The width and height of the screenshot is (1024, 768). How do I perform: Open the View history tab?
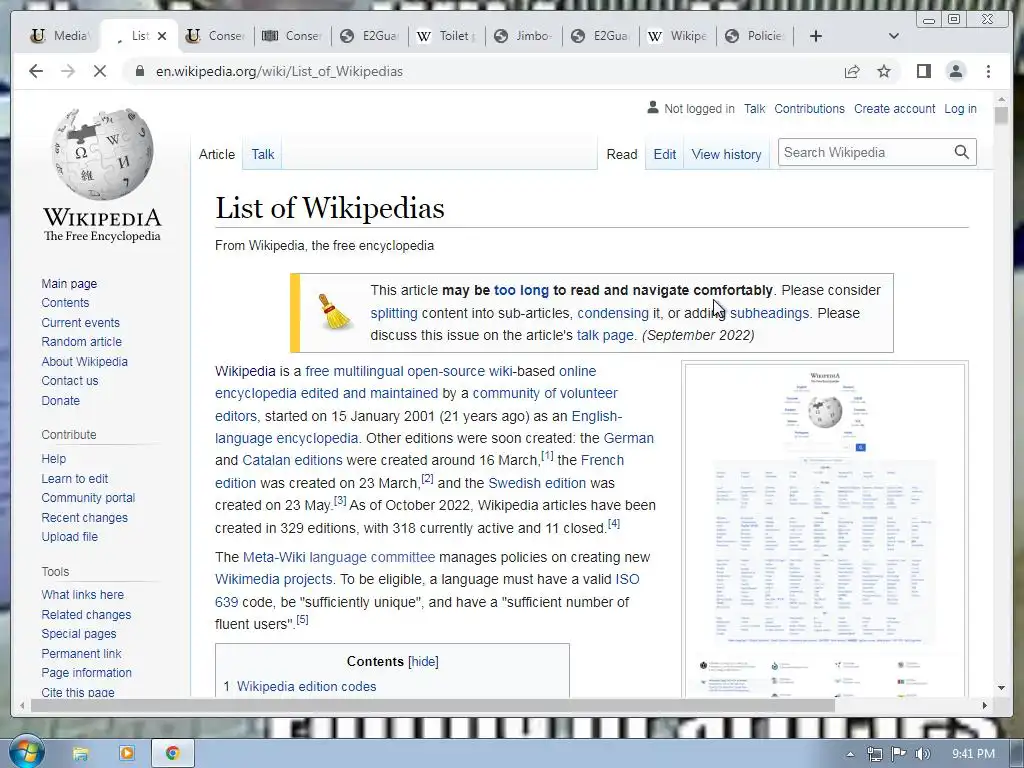coord(726,154)
